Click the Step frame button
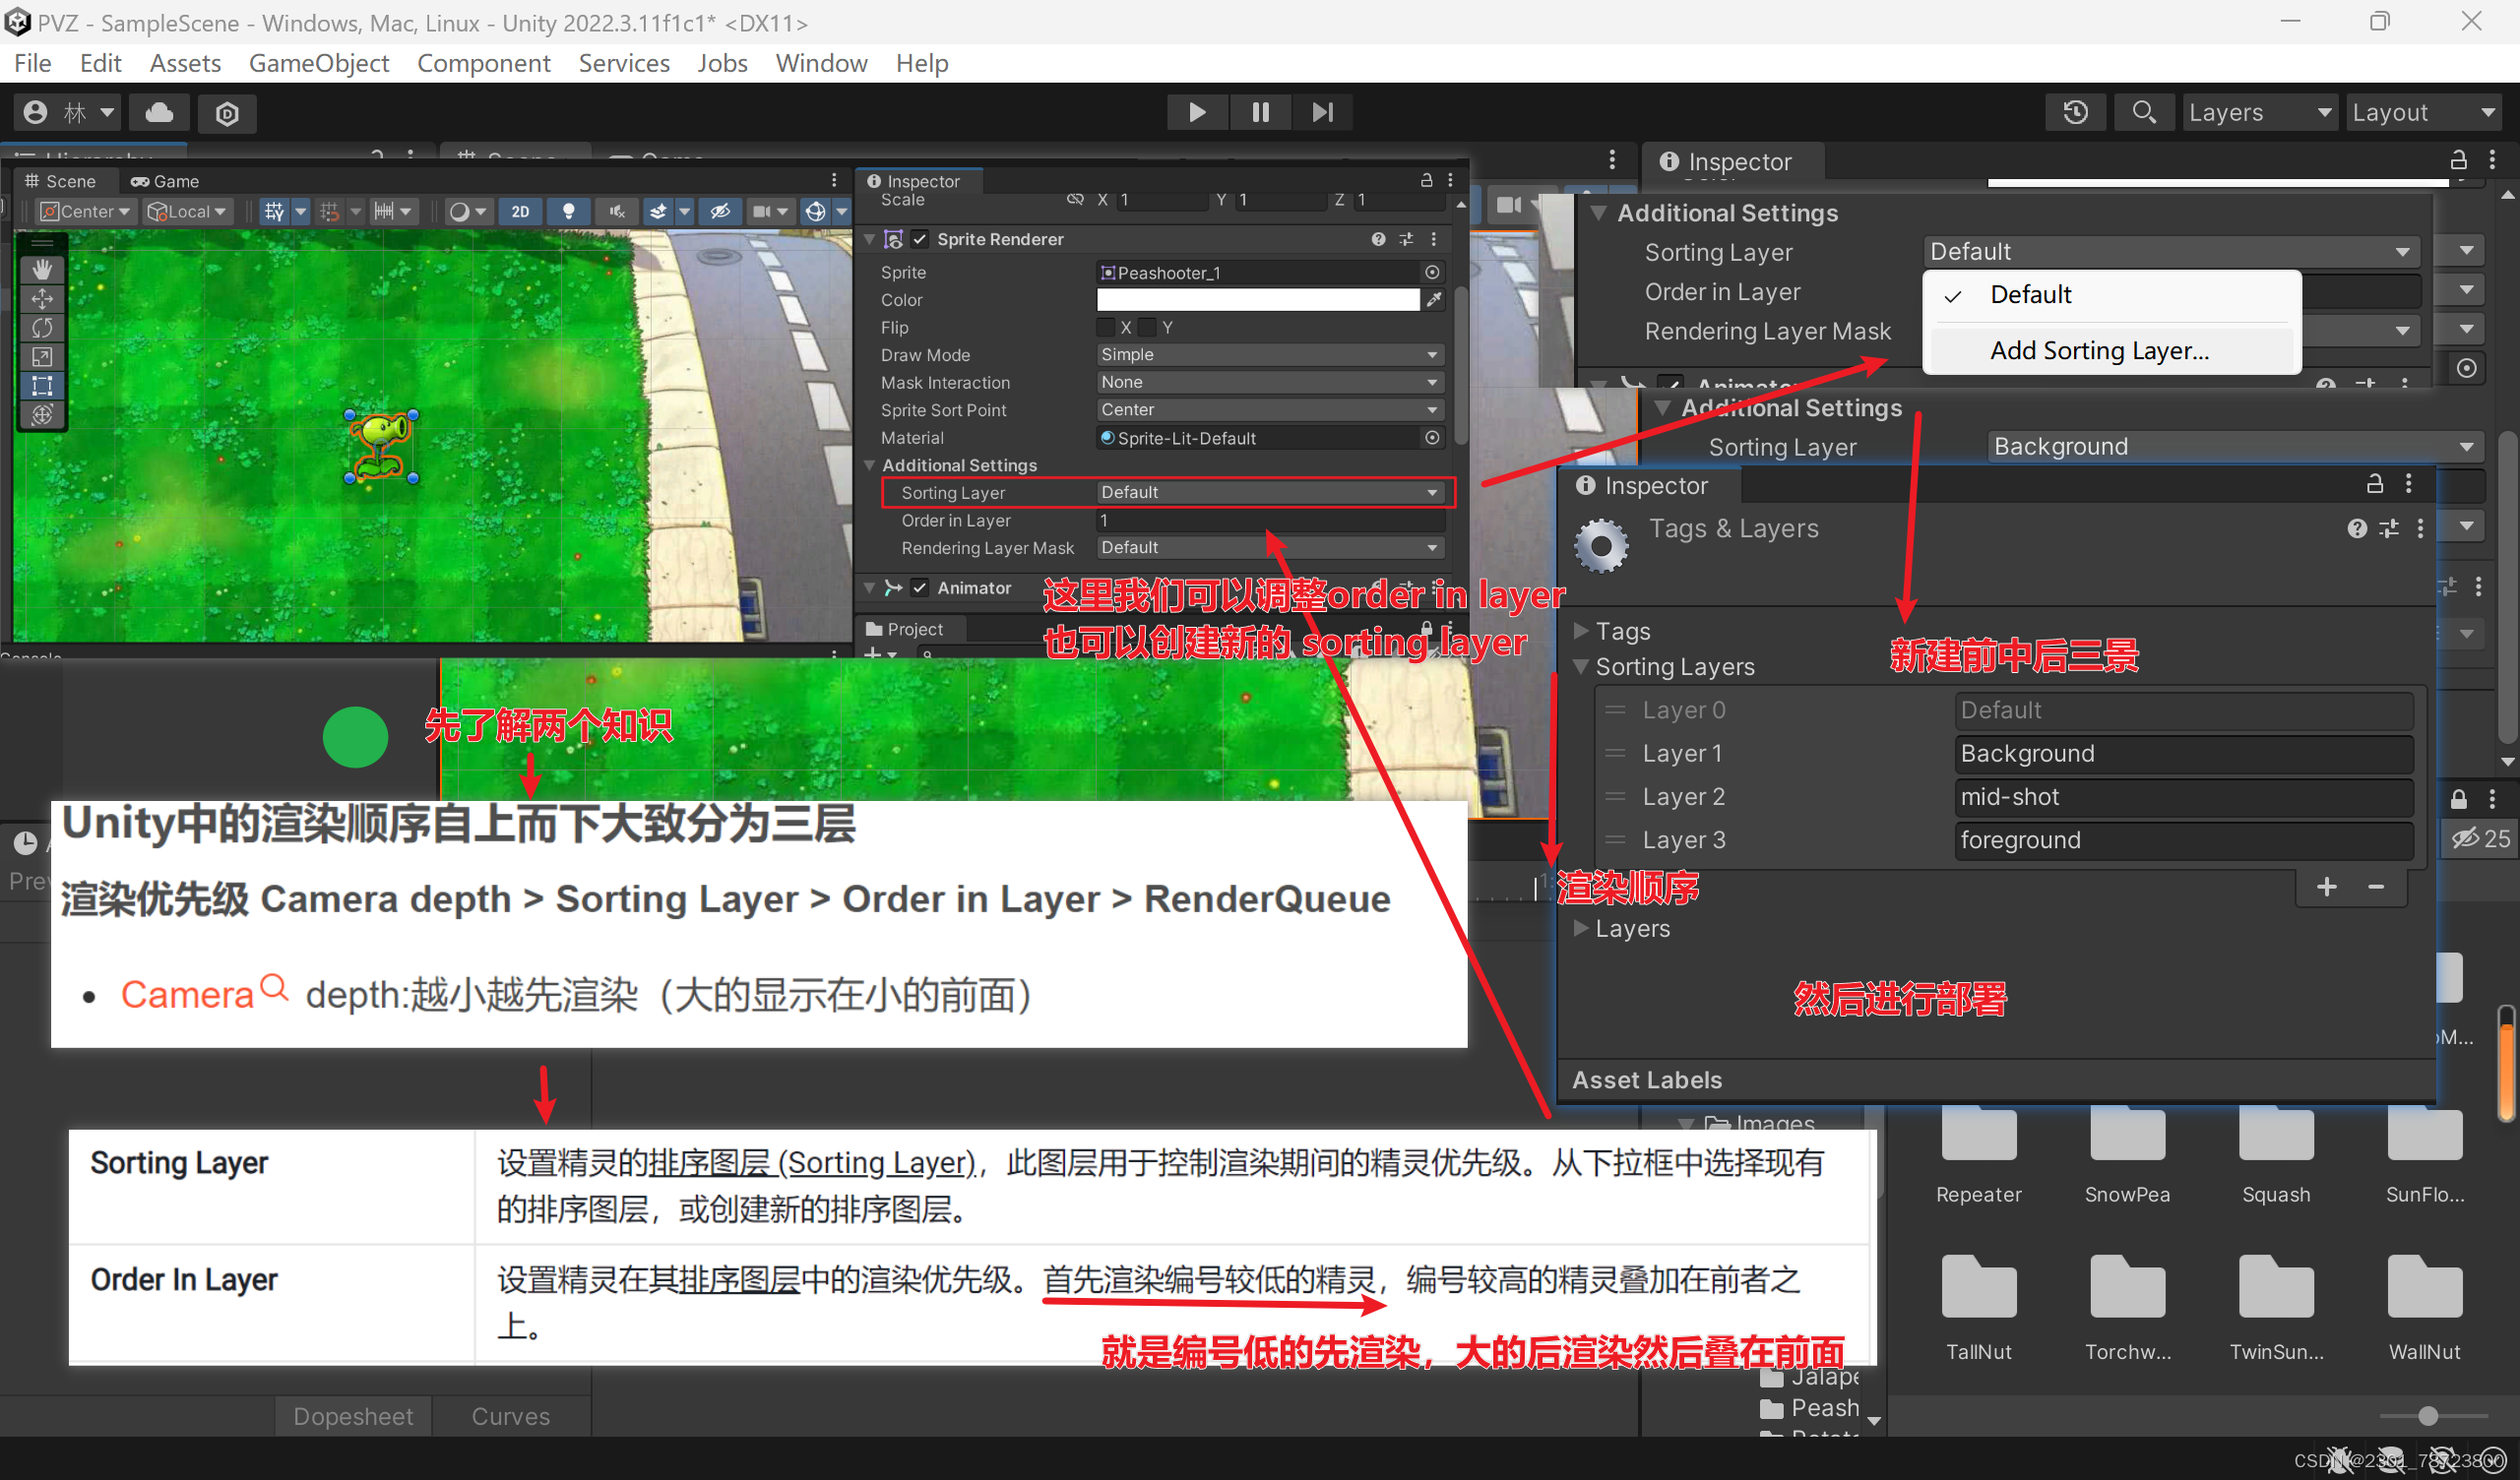Image resolution: width=2520 pixels, height=1480 pixels. pos(1322,112)
